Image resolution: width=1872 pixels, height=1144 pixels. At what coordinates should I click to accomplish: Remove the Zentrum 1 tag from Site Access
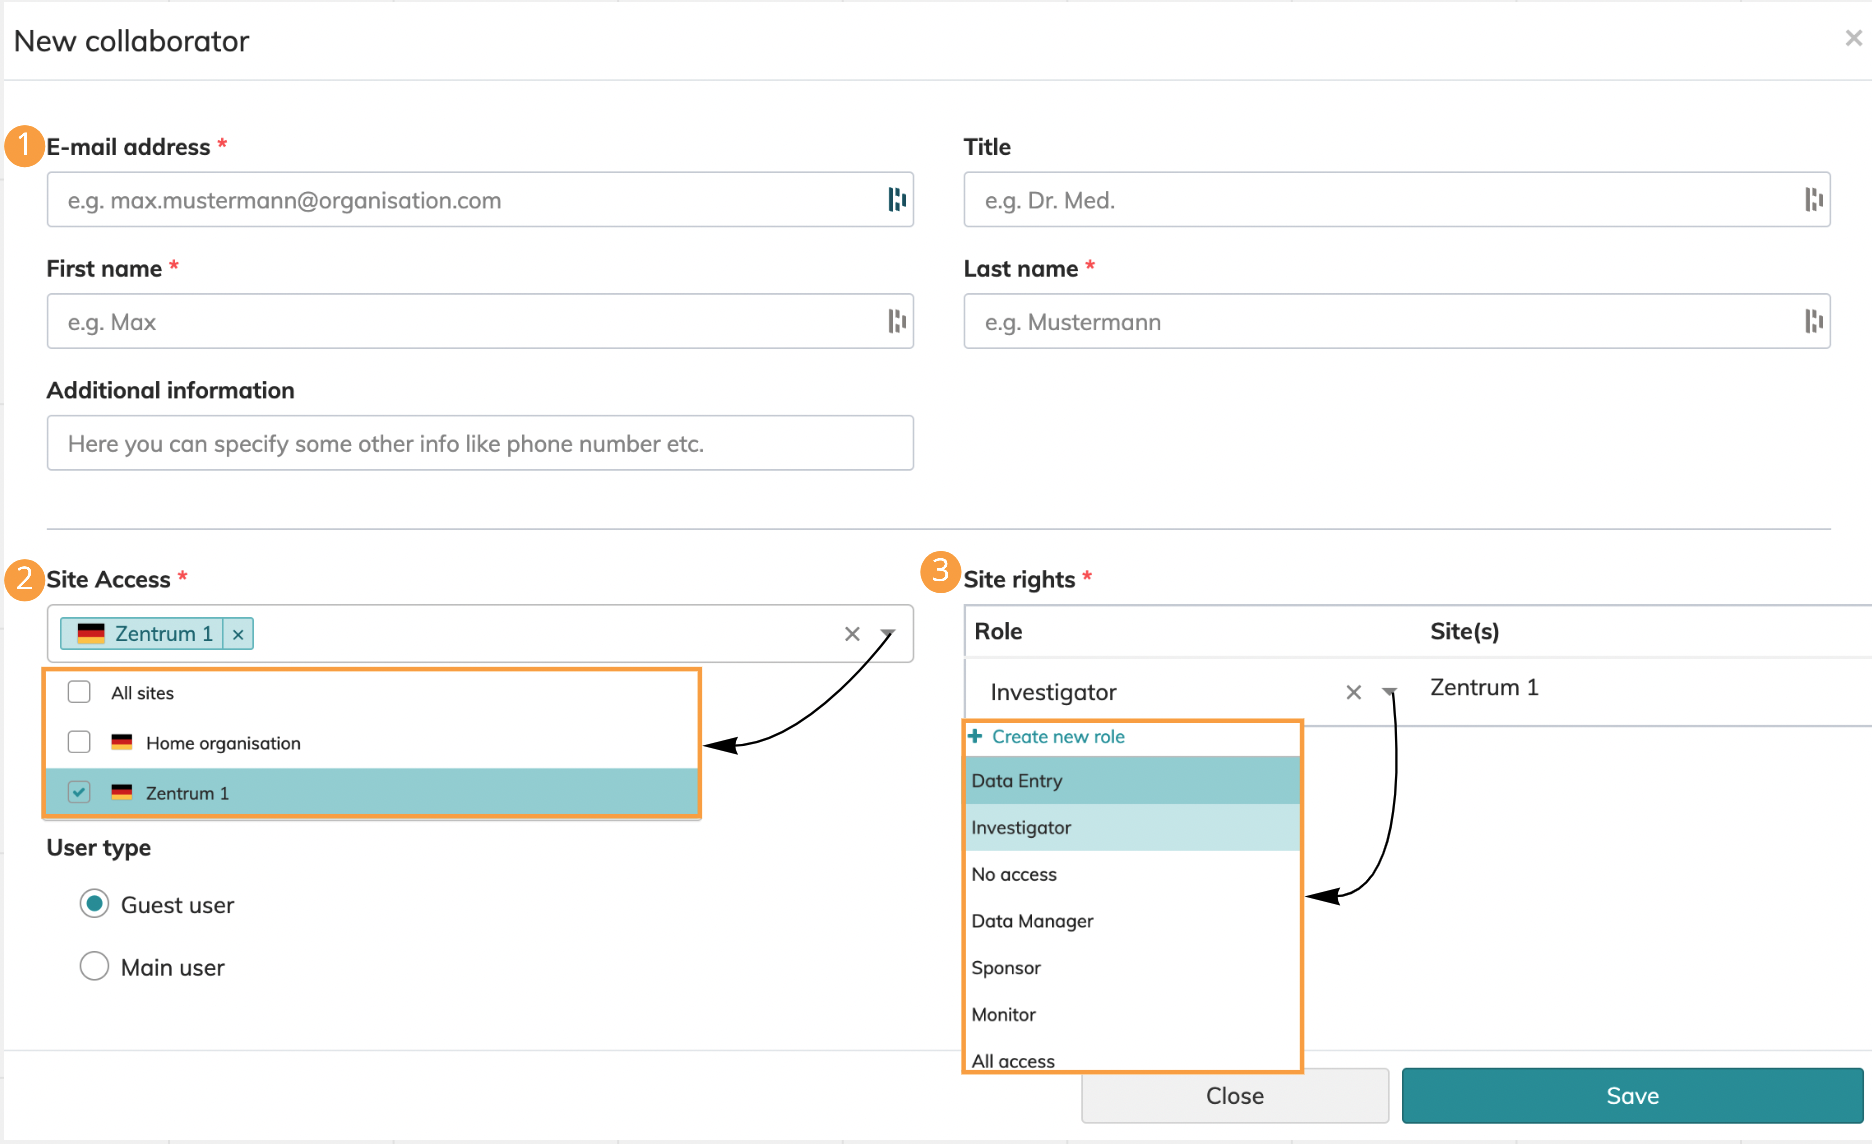[x=238, y=634]
